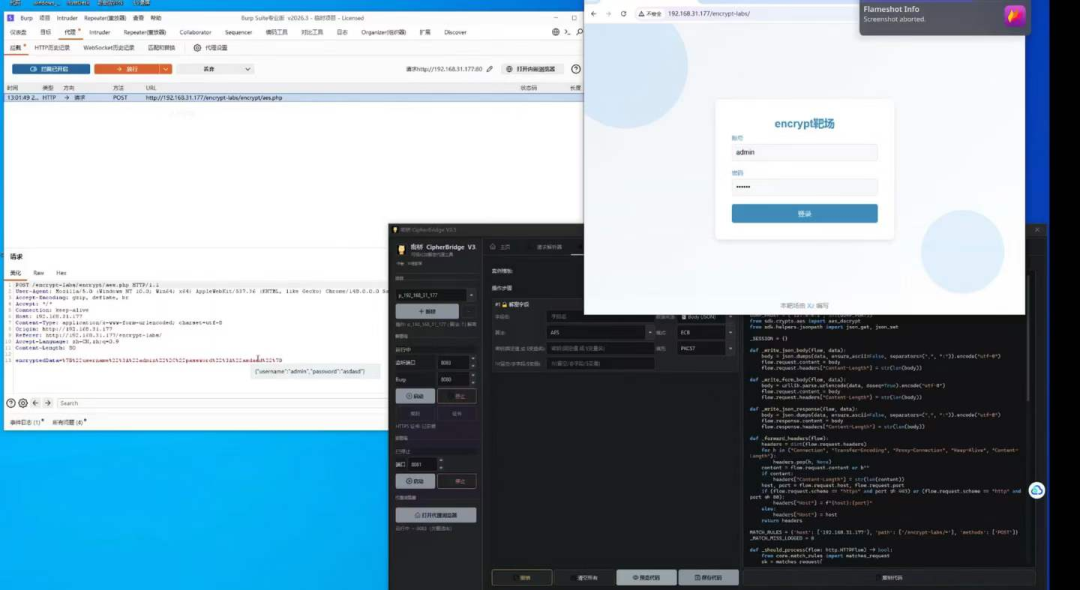Toggle the blue intercept-on button in Burp
Viewport: 1080px width, 590px height.
[x=51, y=69]
